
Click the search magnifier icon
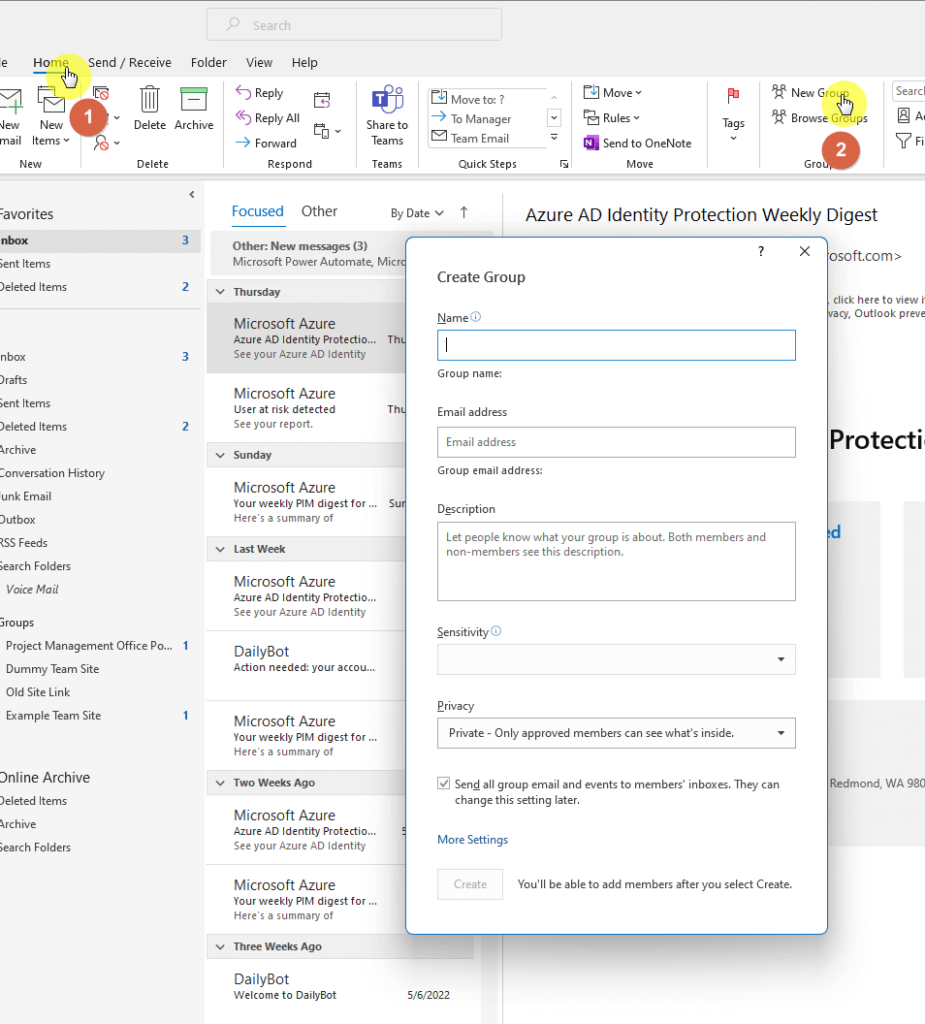pos(233,25)
